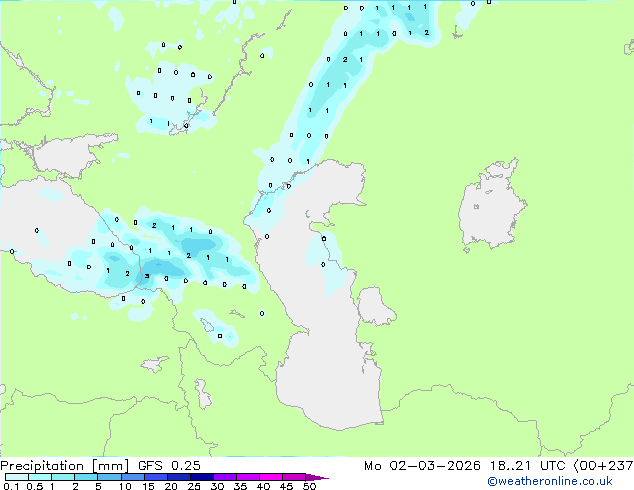Click the precipitation value '3' on the map
Image resolution: width=634 pixels, height=490 pixels.
point(147,276)
